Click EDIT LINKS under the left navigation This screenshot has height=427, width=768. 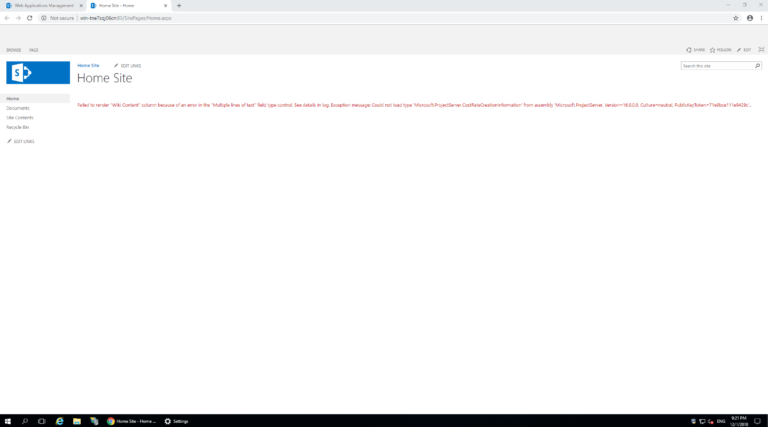[21, 142]
